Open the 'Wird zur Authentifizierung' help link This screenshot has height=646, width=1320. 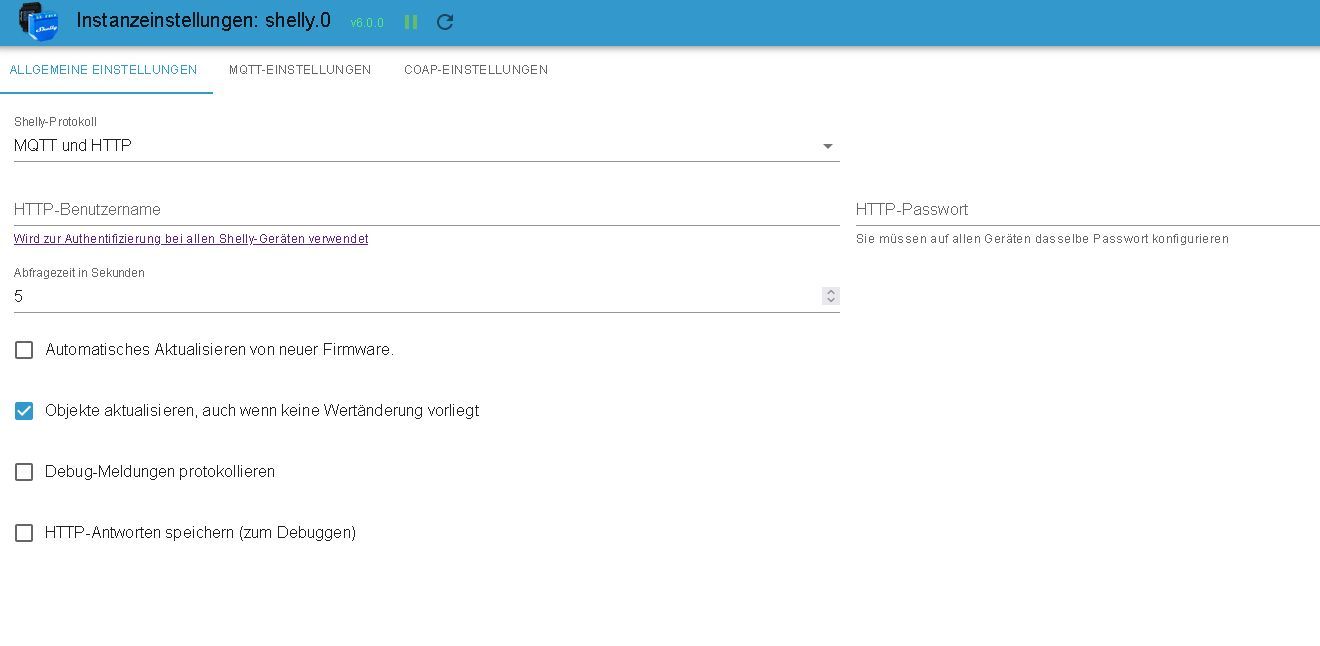coord(191,239)
